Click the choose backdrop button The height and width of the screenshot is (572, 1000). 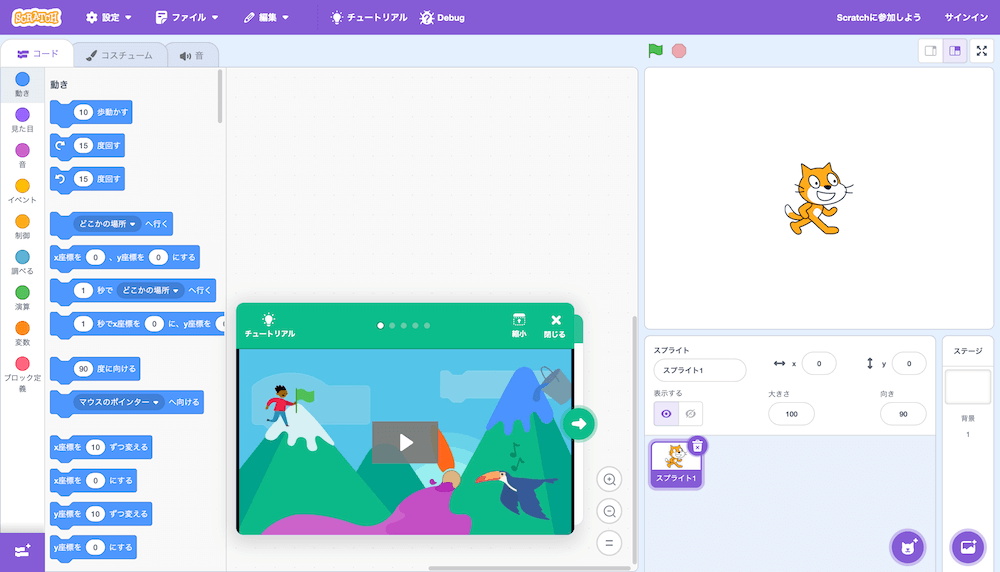coord(967,547)
